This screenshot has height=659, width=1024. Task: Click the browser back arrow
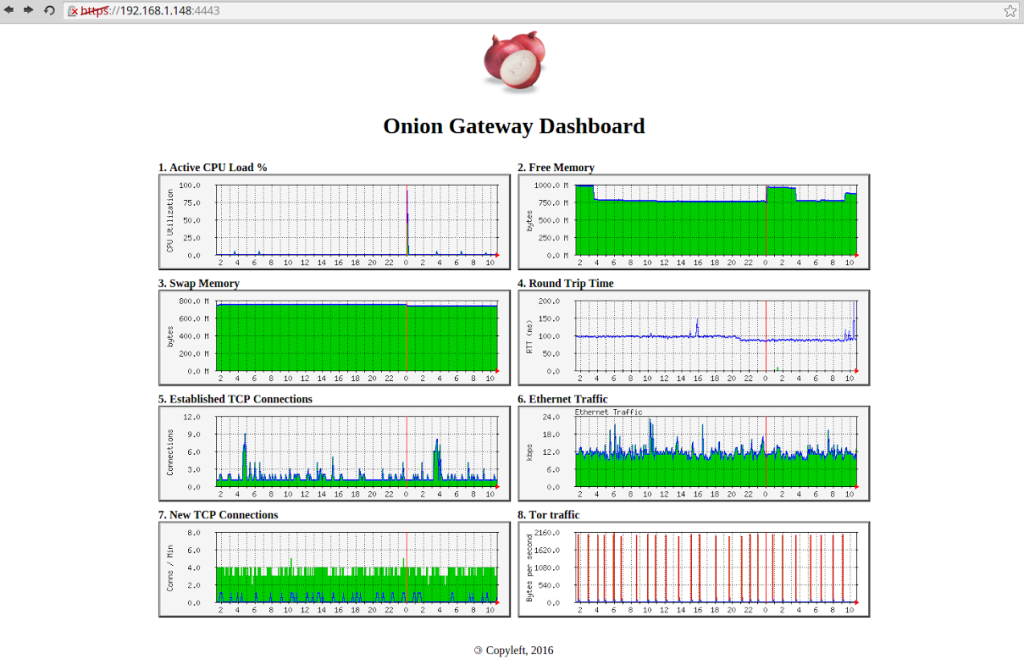point(9,10)
